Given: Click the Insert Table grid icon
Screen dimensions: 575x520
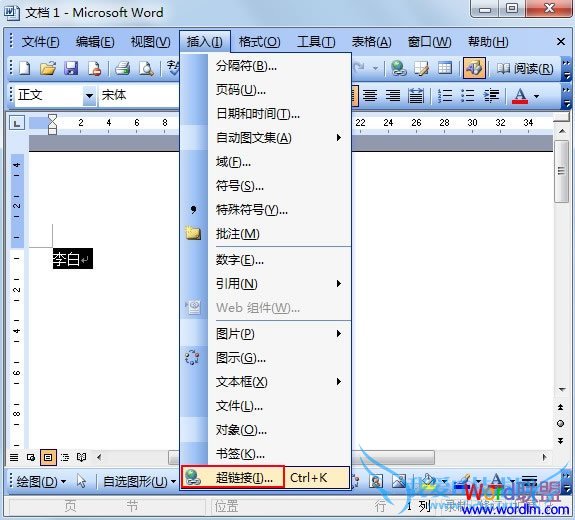Looking at the screenshot, I should (x=445, y=68).
